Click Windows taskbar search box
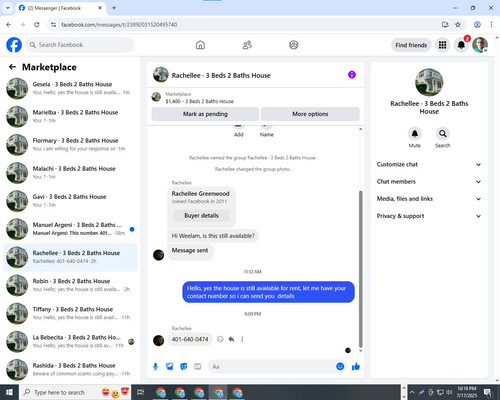 [75, 392]
